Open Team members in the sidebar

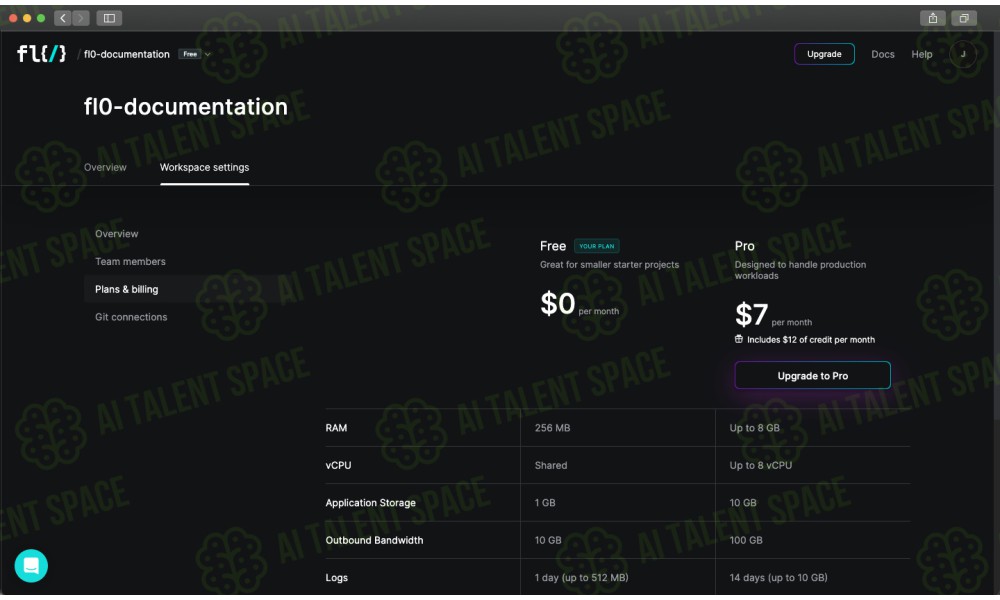[x=130, y=261]
